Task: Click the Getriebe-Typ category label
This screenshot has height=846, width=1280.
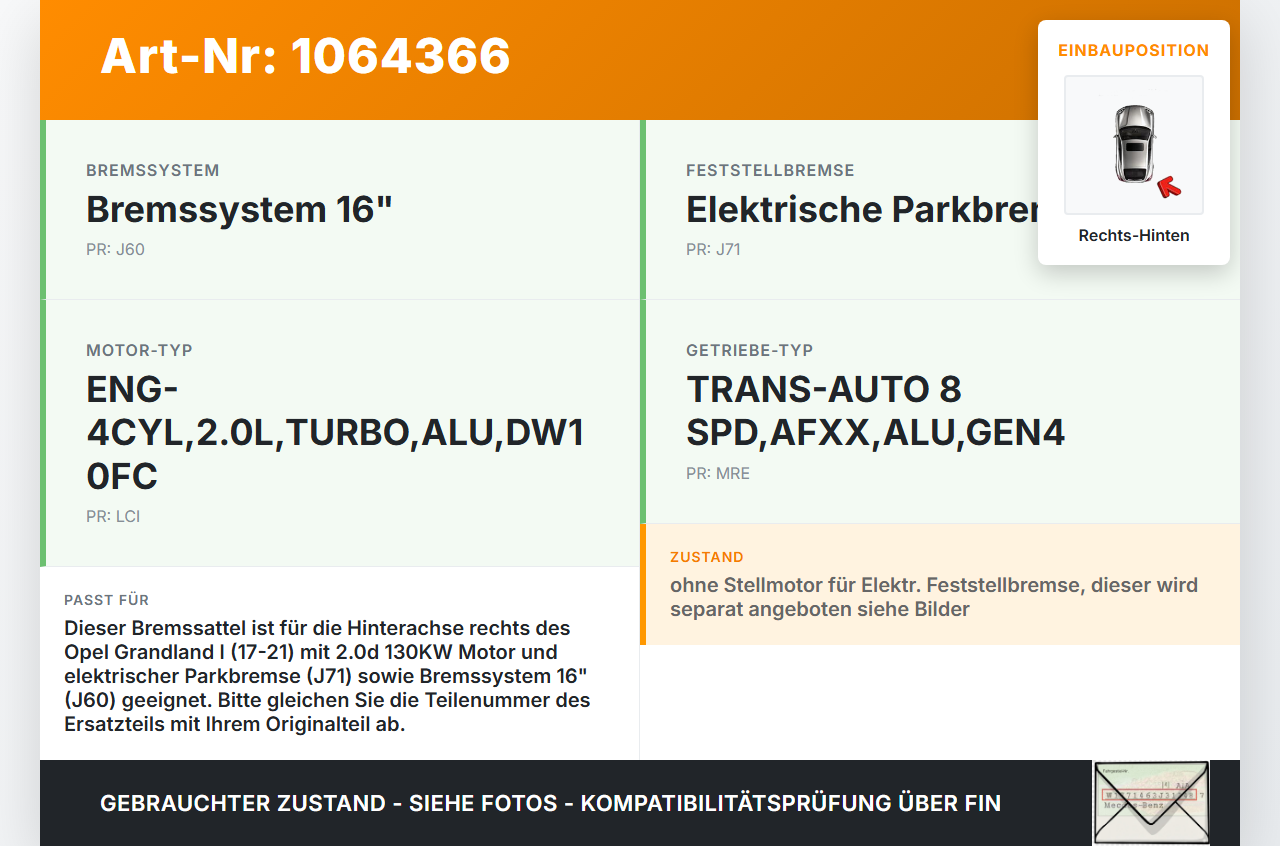Action: [750, 351]
